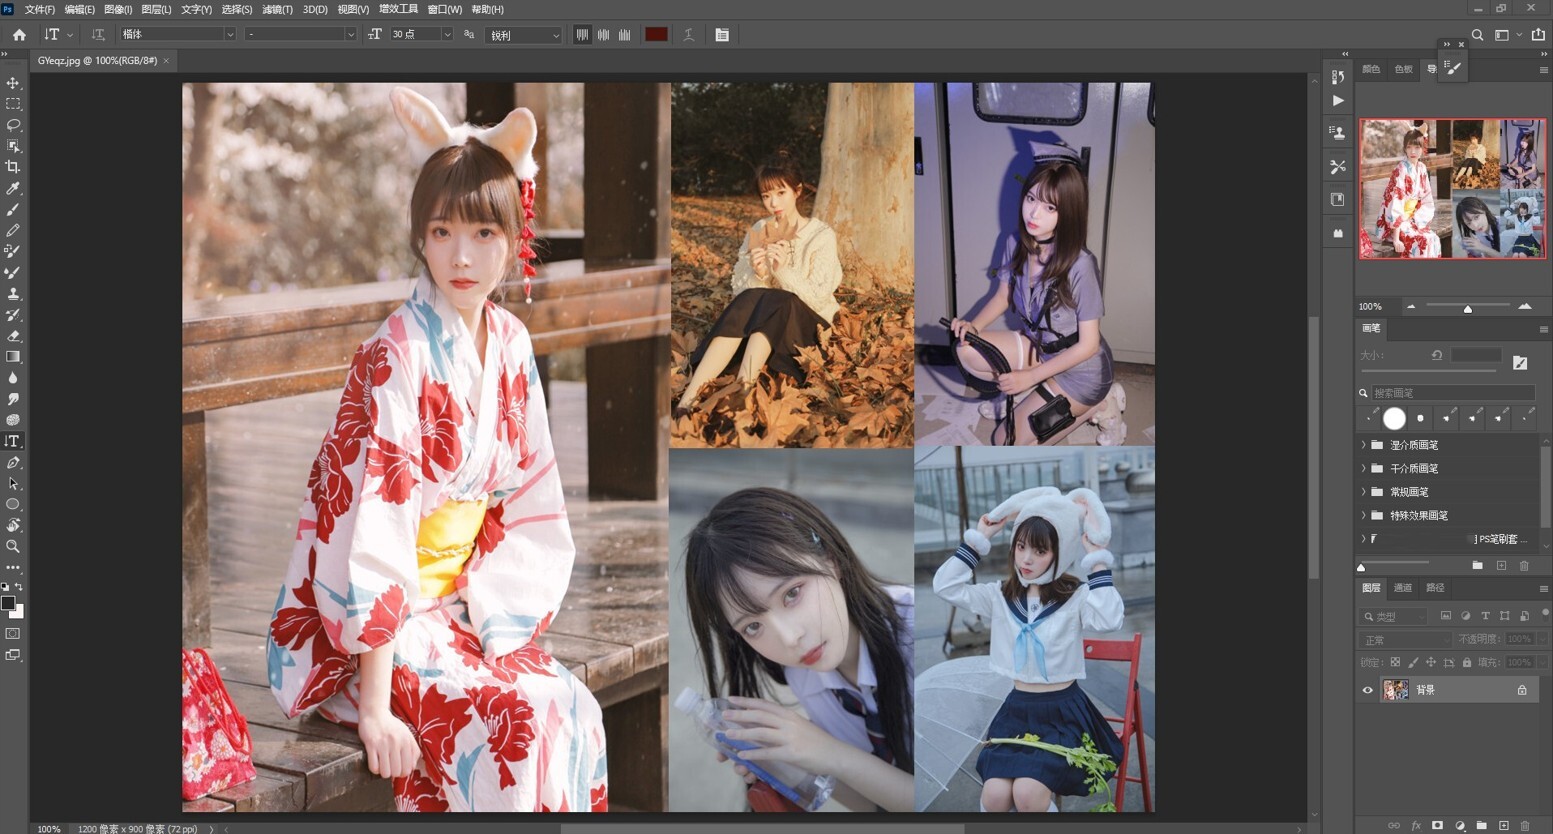Select the Zoom magnifier tool
Screen dimensions: 1553x834
click(x=13, y=547)
